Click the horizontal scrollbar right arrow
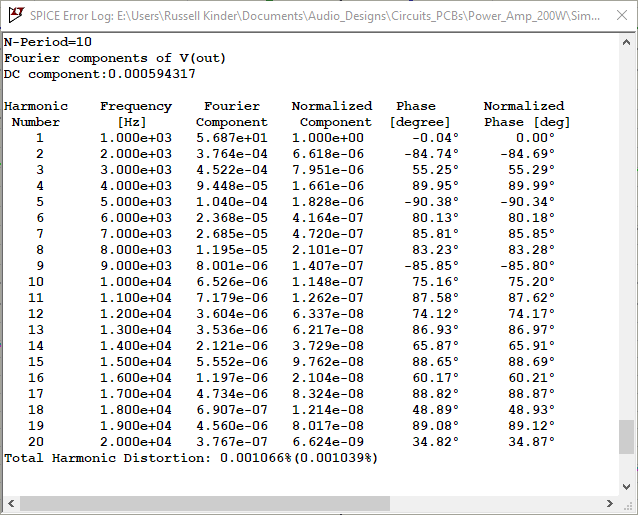Image resolution: width=638 pixels, height=515 pixels. [x=609, y=504]
